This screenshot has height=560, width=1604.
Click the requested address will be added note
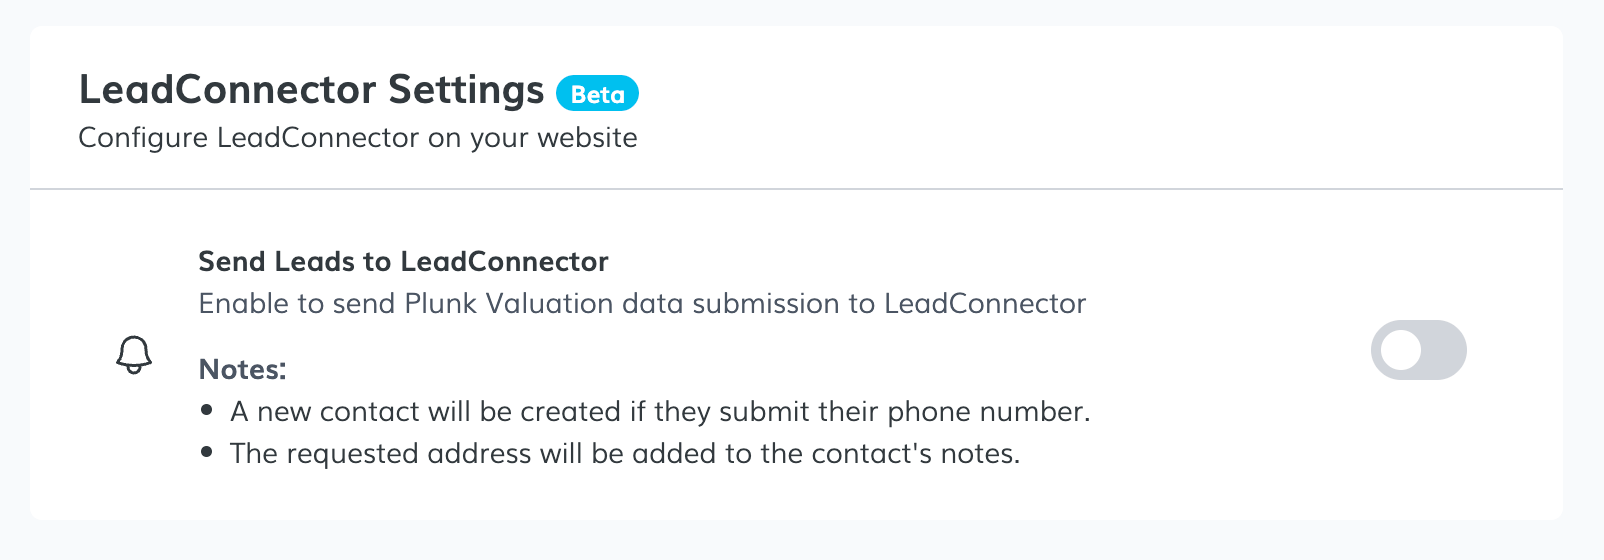point(624,454)
